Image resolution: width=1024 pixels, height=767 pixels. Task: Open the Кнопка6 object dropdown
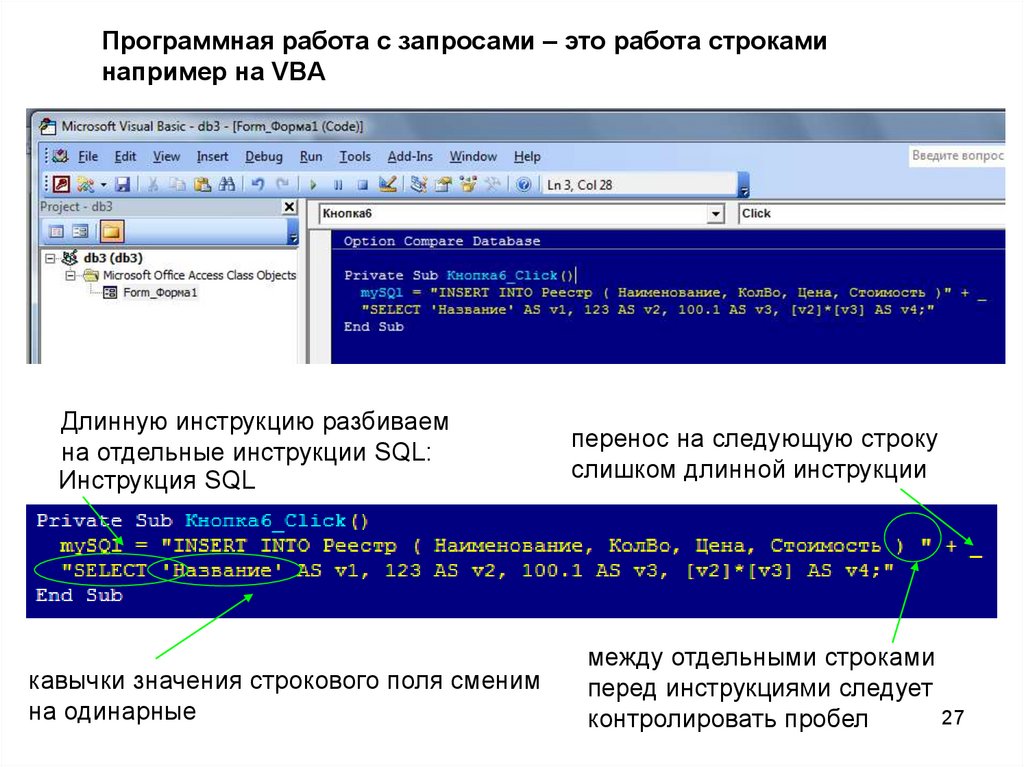(x=715, y=214)
